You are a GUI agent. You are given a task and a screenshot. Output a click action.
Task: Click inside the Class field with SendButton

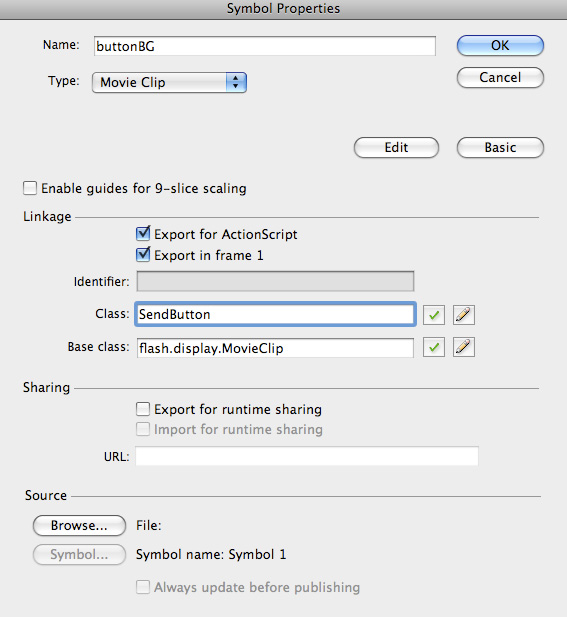[x=275, y=314]
